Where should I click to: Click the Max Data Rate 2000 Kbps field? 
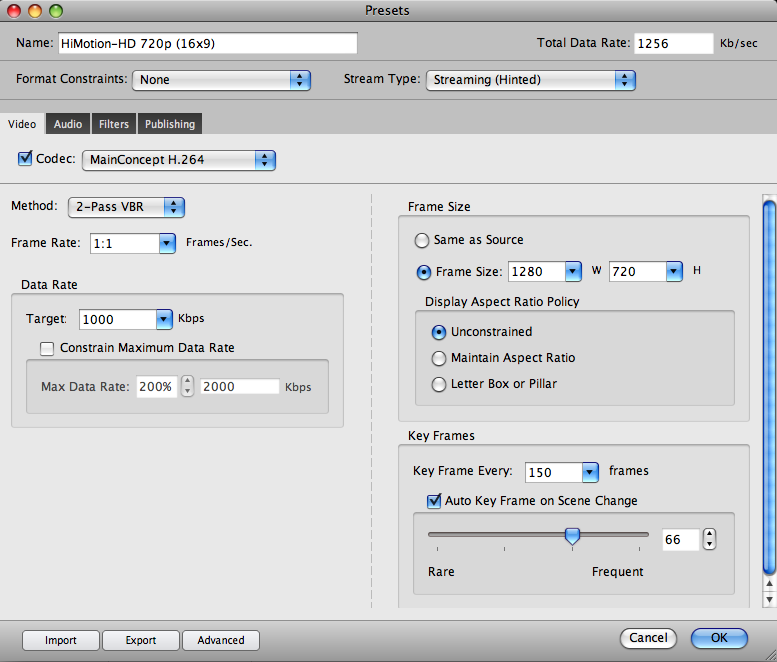click(240, 386)
